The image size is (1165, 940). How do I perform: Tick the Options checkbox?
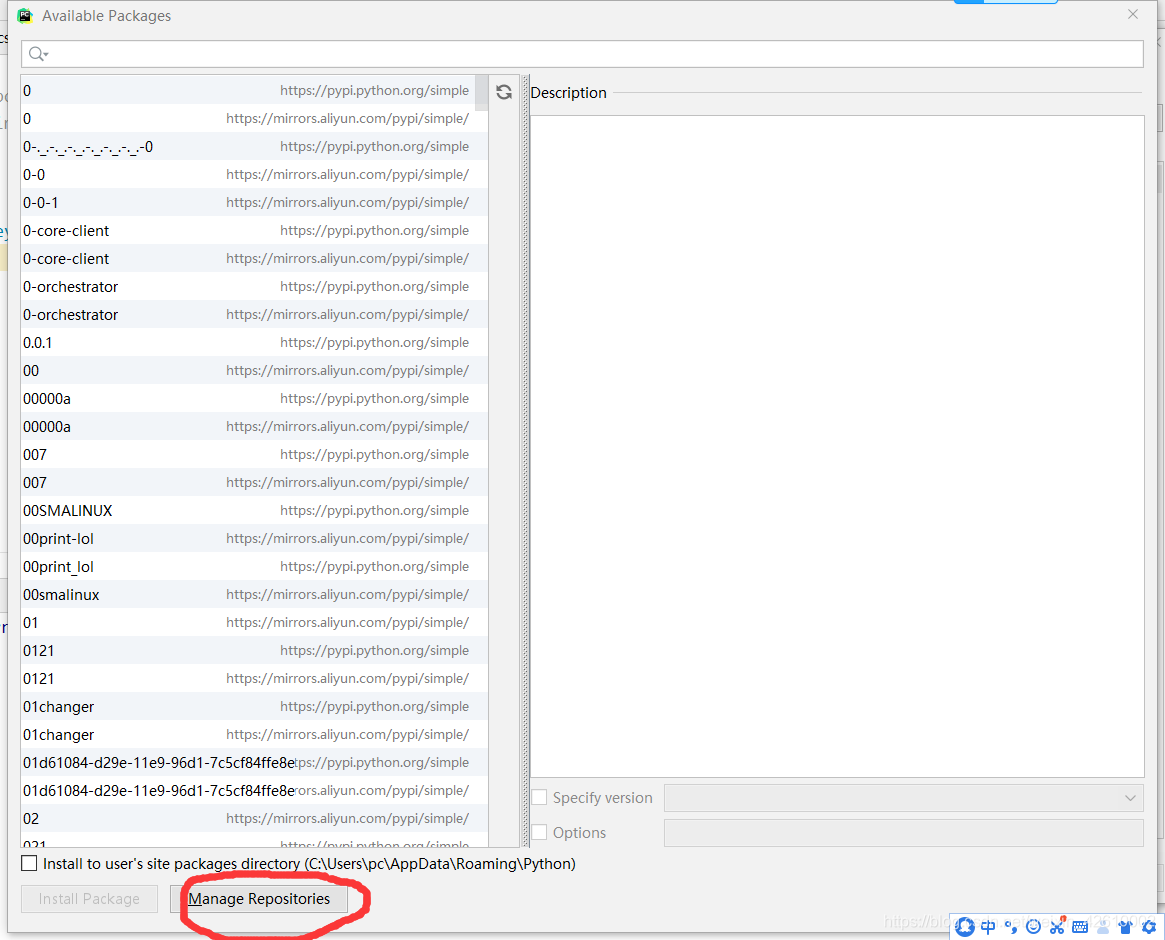(x=539, y=832)
